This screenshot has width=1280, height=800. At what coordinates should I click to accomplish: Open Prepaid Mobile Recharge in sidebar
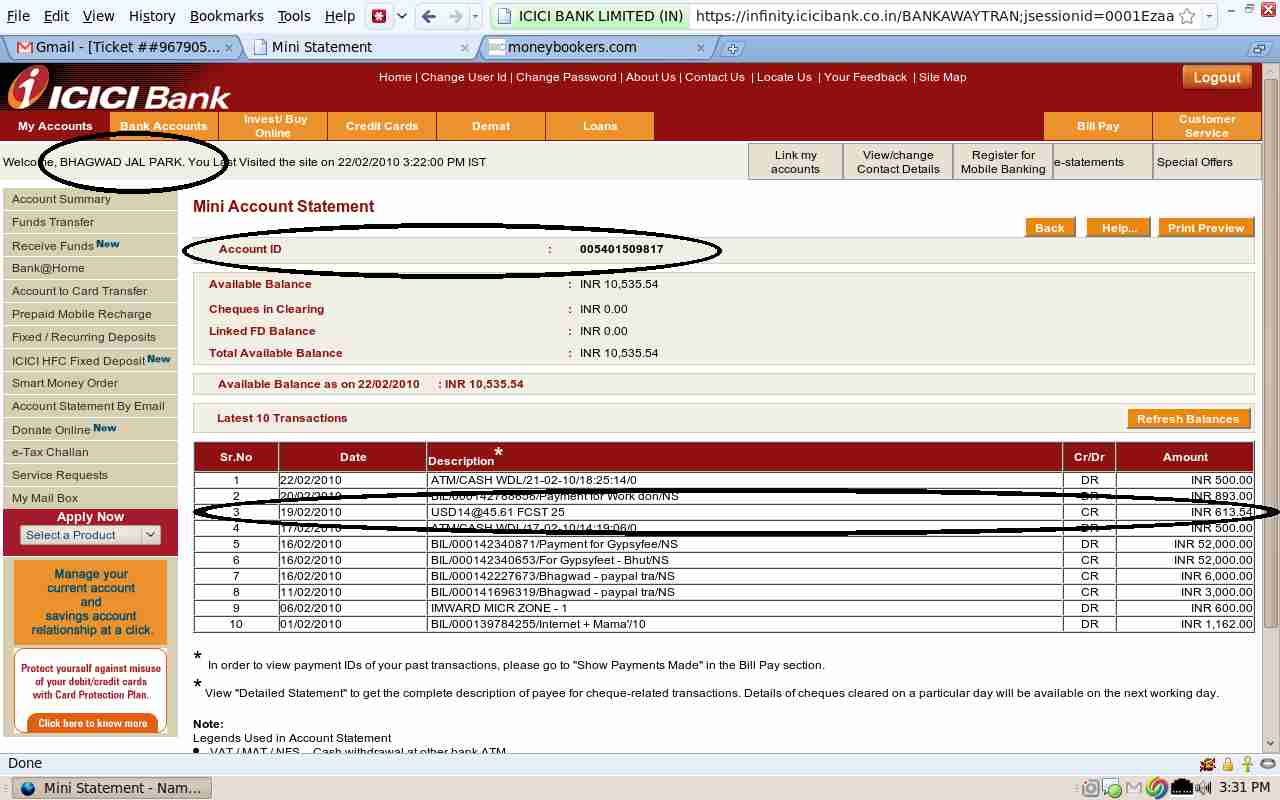pos(90,314)
